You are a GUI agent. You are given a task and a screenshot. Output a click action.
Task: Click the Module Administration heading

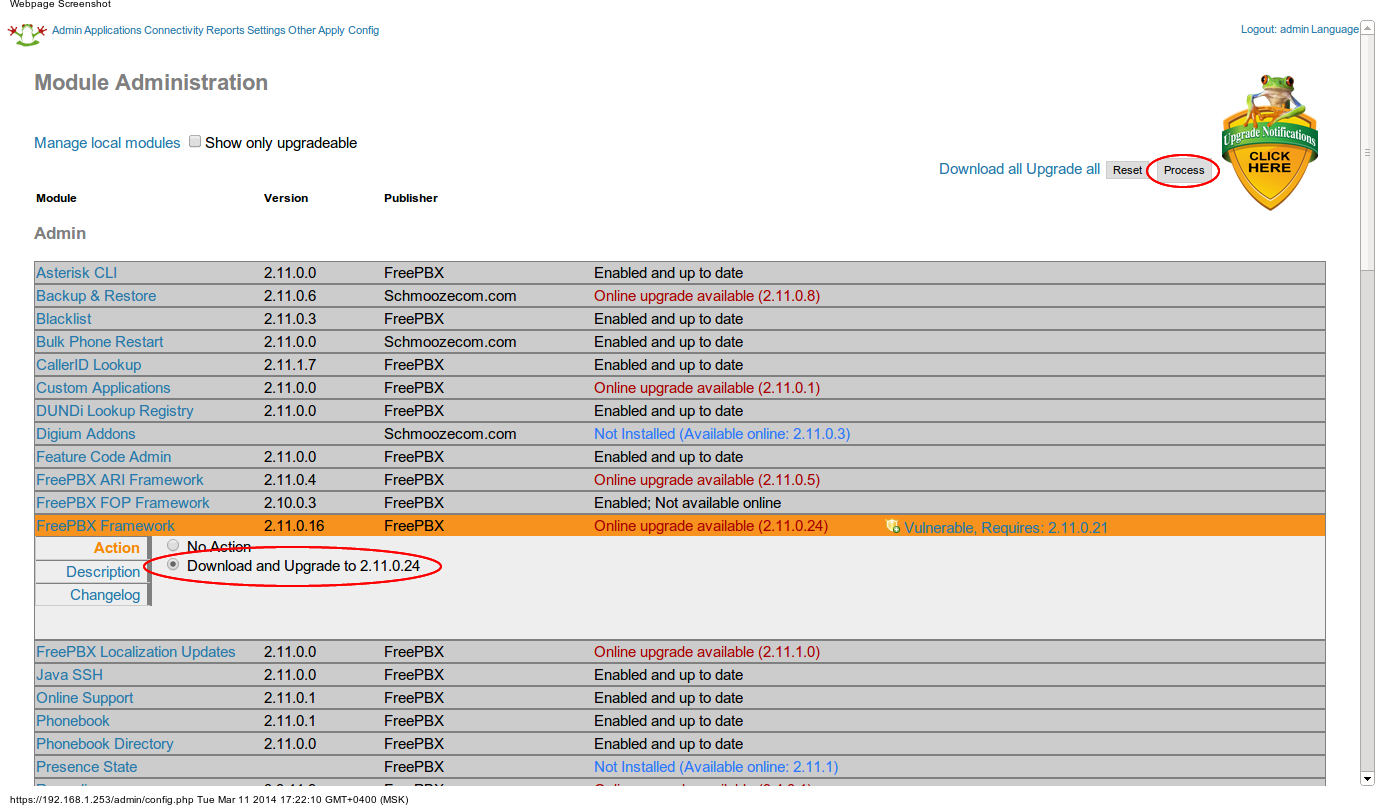point(151,83)
